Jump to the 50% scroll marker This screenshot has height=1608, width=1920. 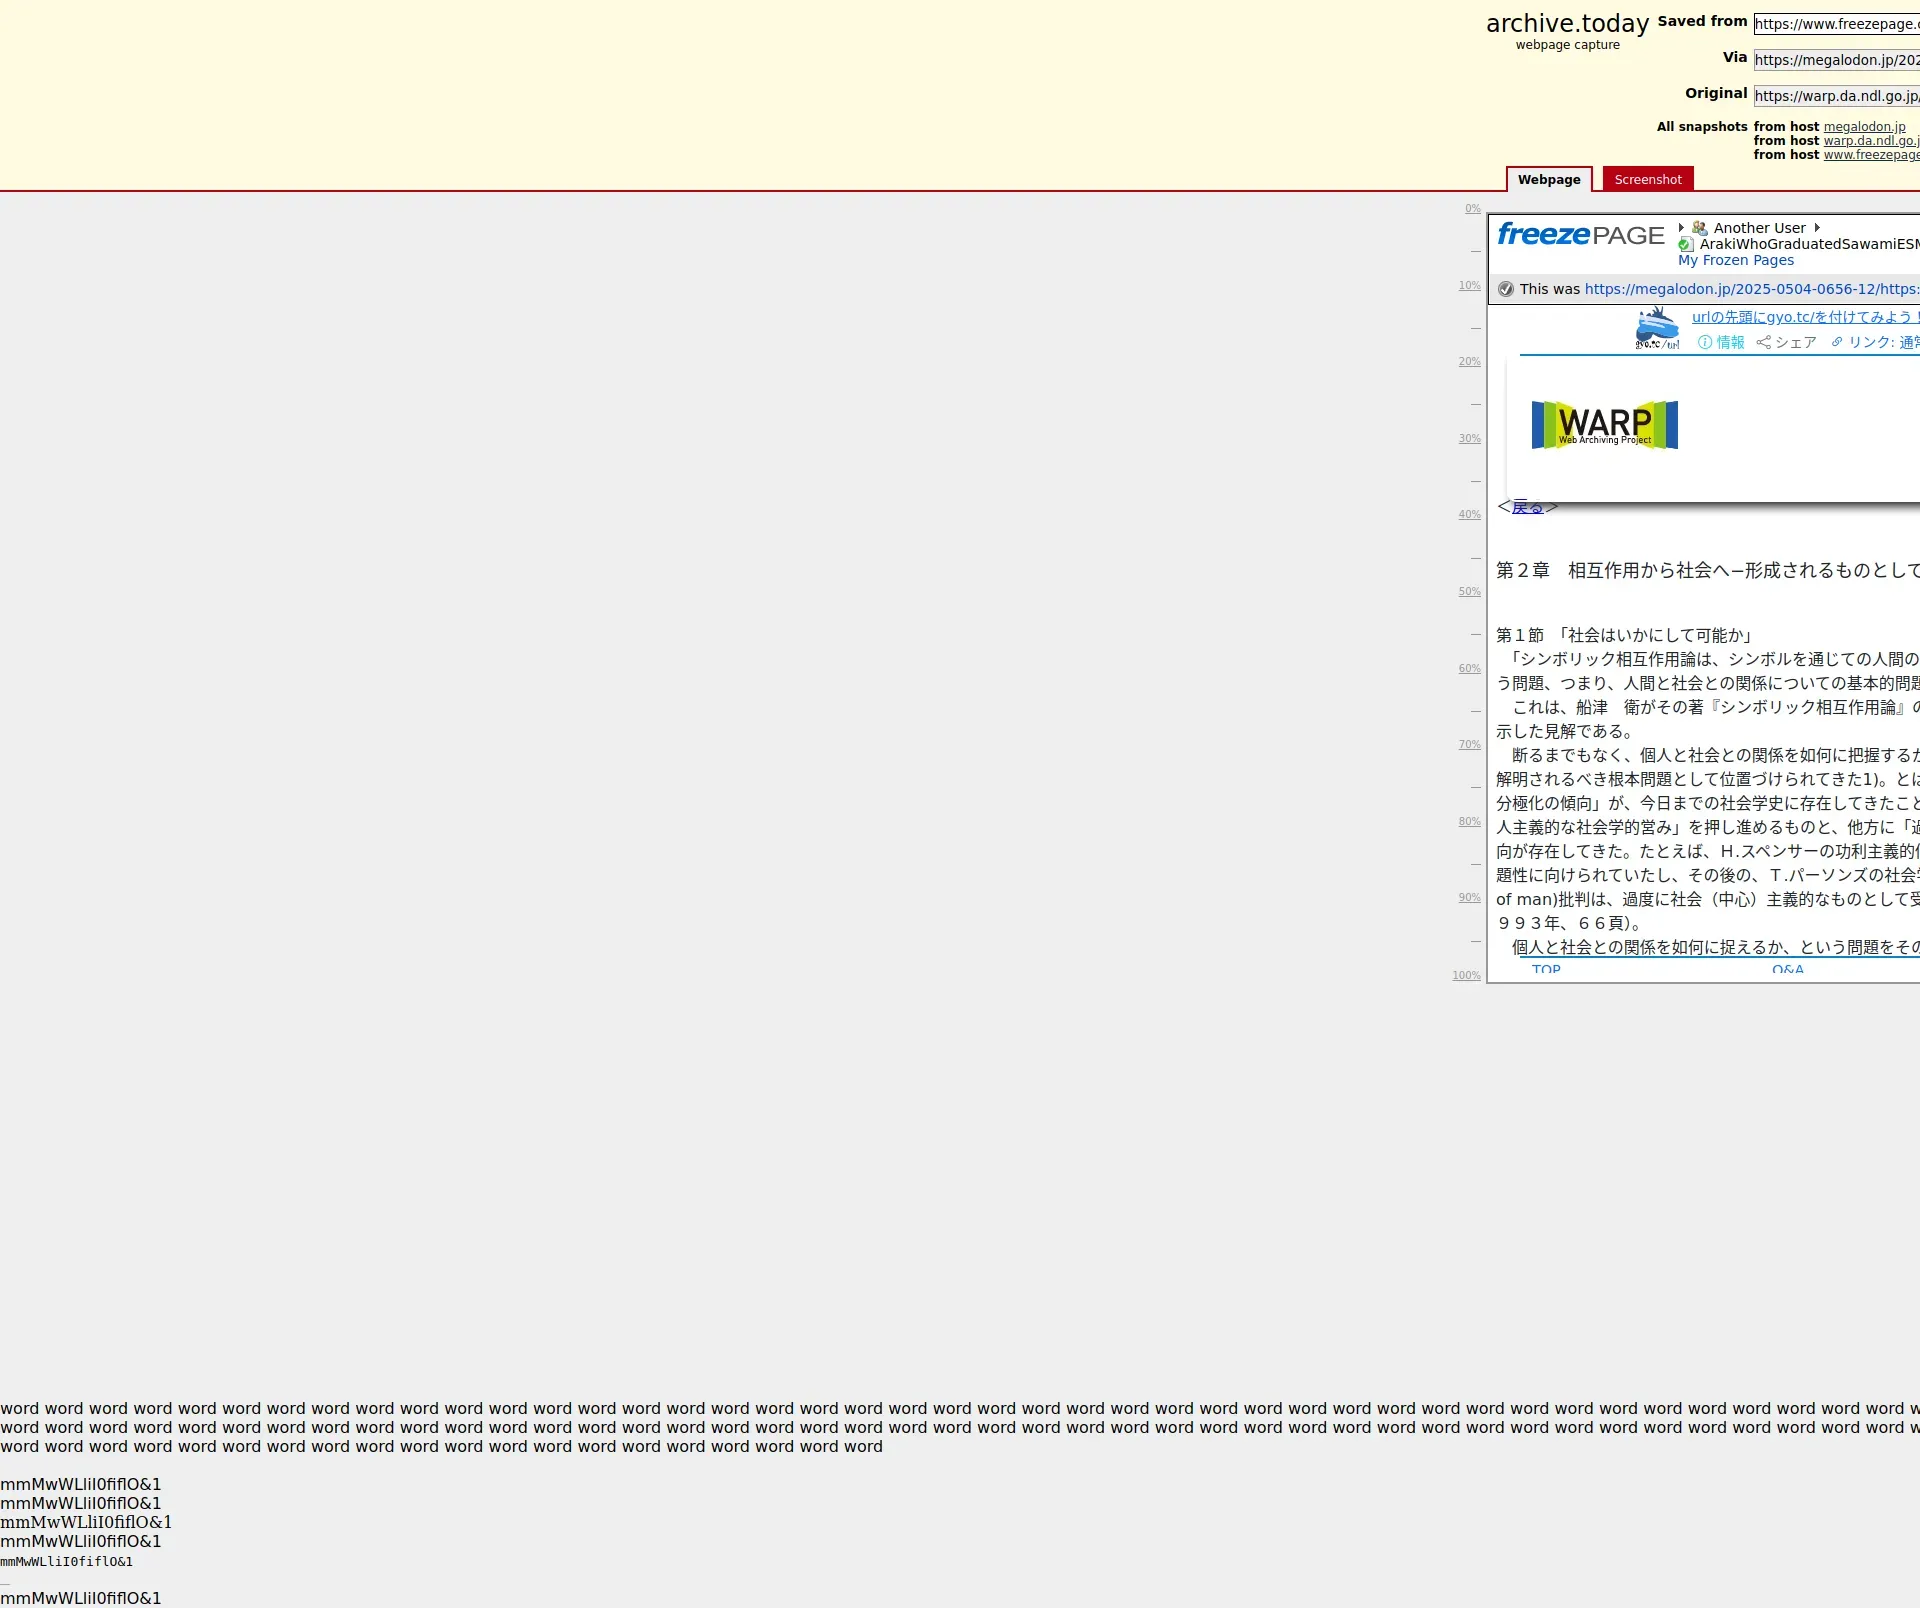click(1469, 592)
